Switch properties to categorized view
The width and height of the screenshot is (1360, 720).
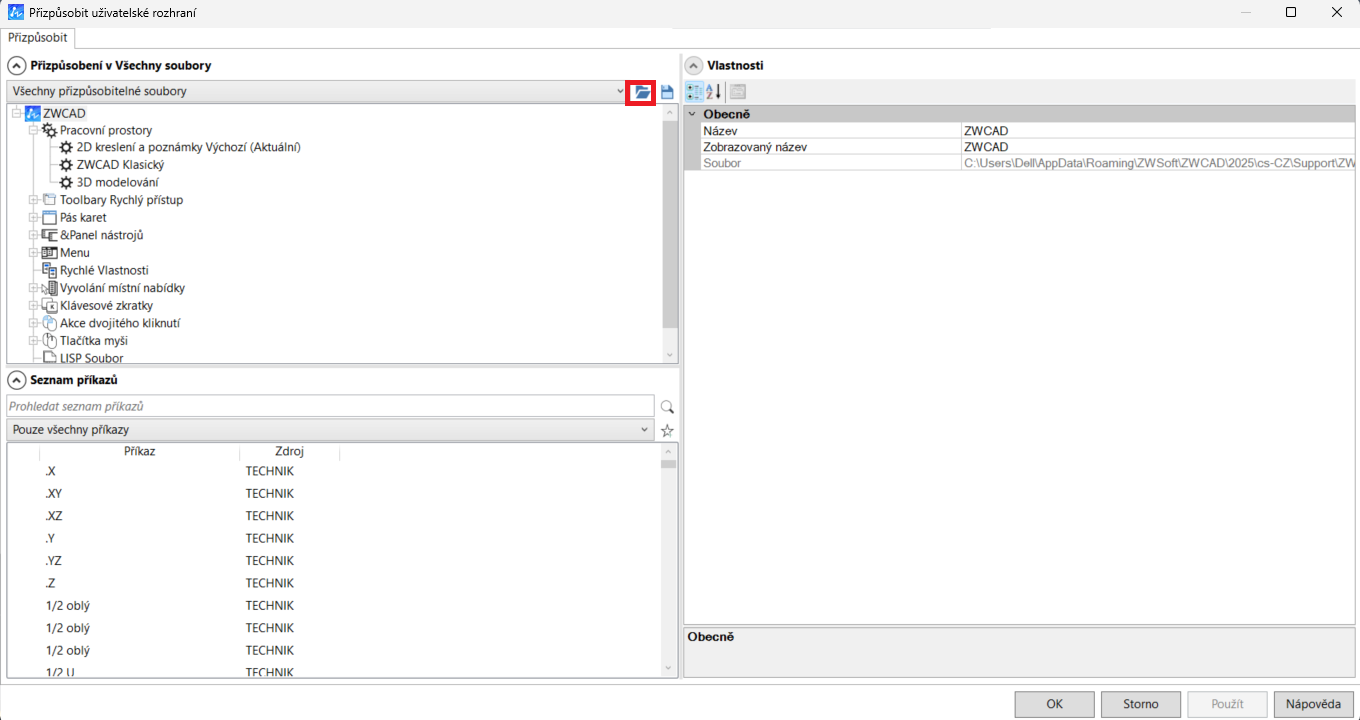[695, 92]
